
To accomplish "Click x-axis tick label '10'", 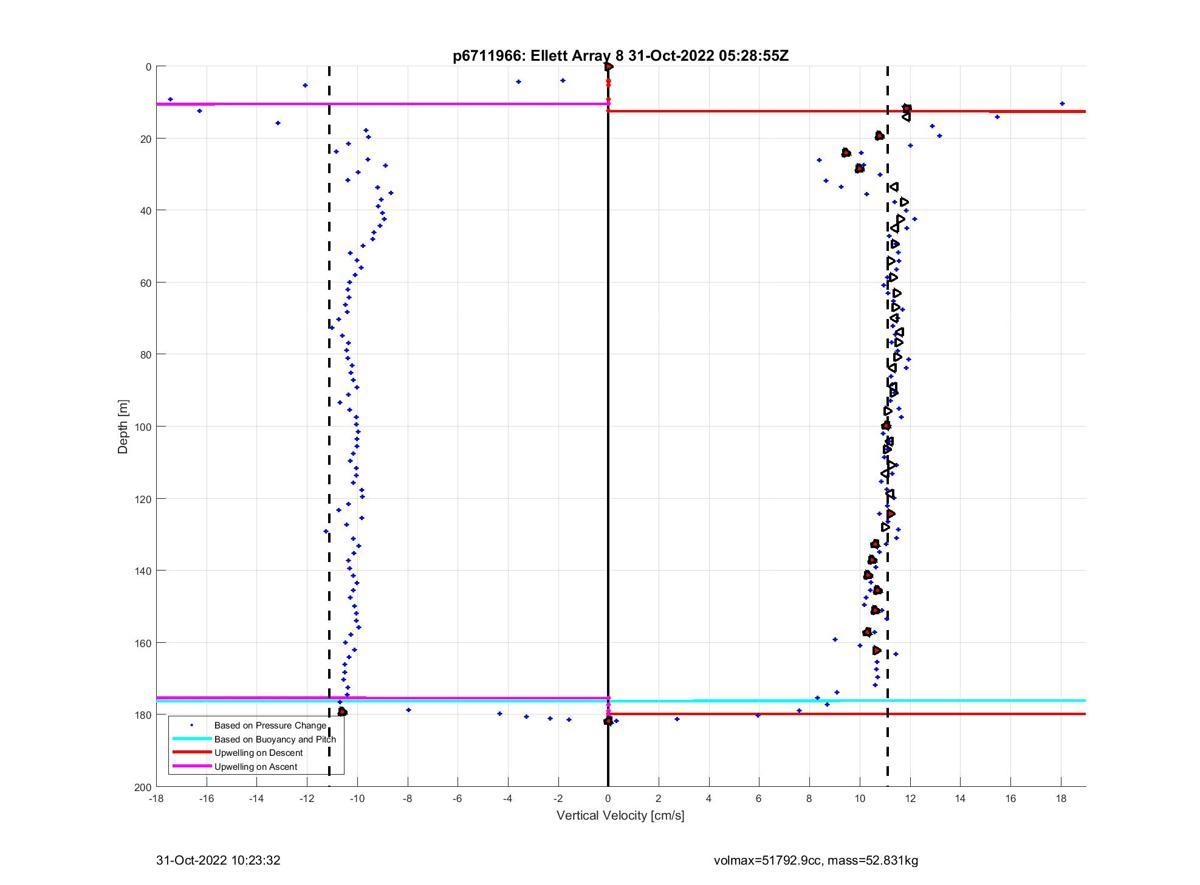I will 860,799.
